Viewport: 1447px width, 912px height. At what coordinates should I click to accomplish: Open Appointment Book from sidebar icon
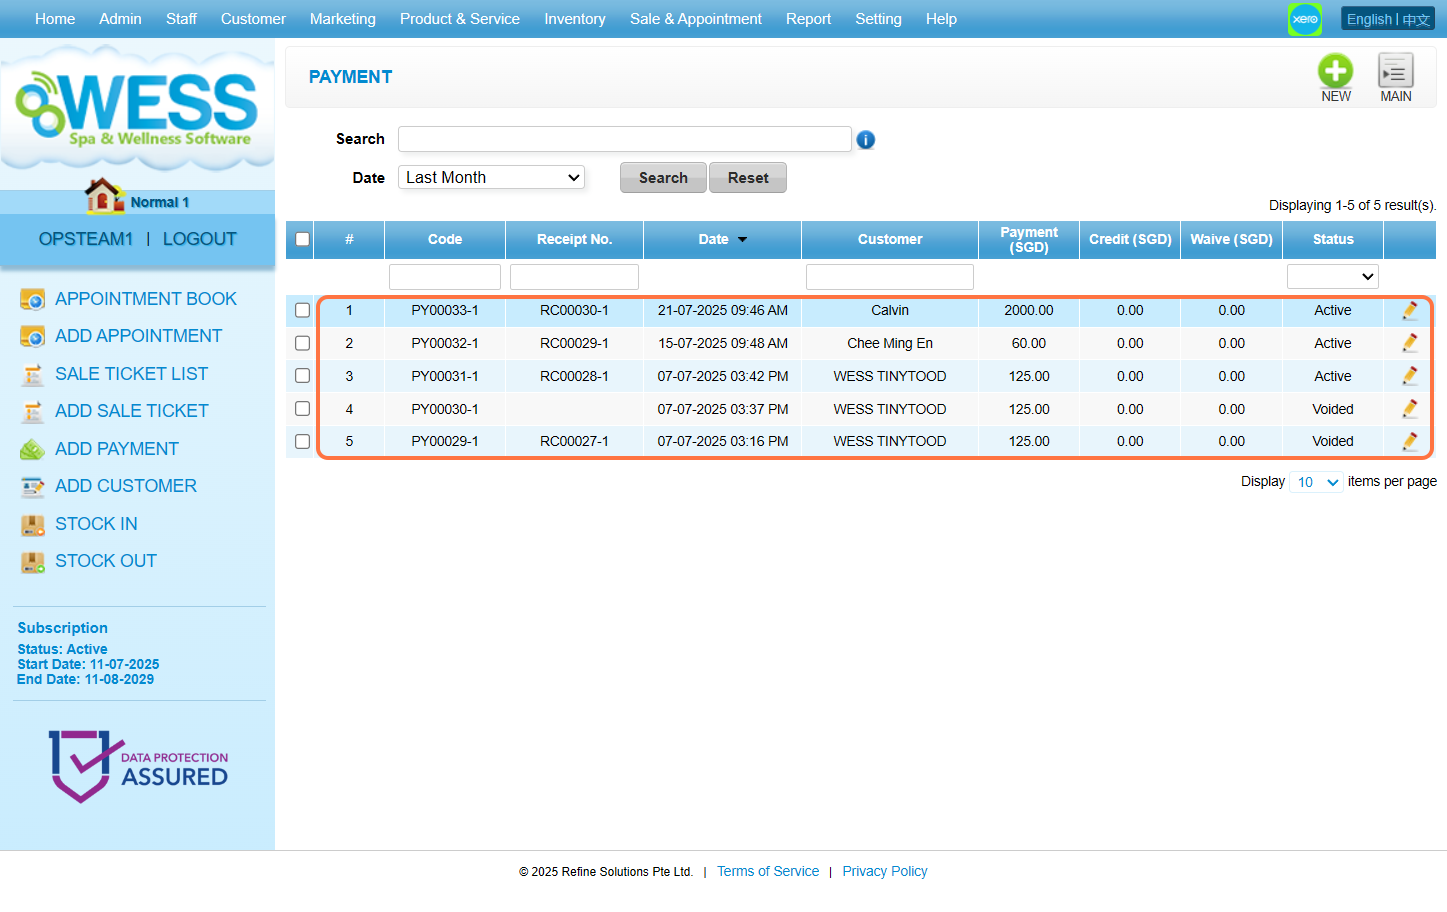[x=33, y=299]
